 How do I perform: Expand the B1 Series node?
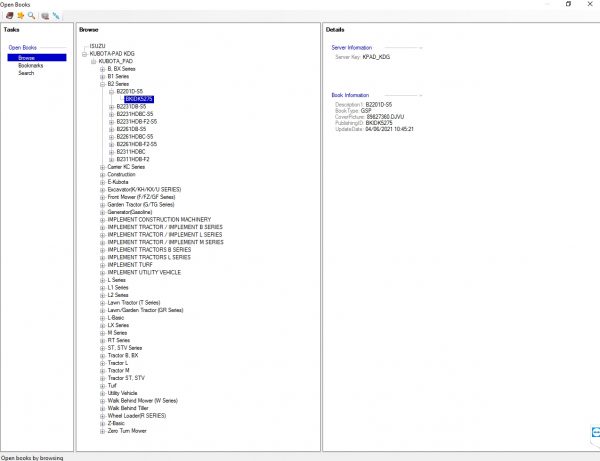tap(102, 77)
